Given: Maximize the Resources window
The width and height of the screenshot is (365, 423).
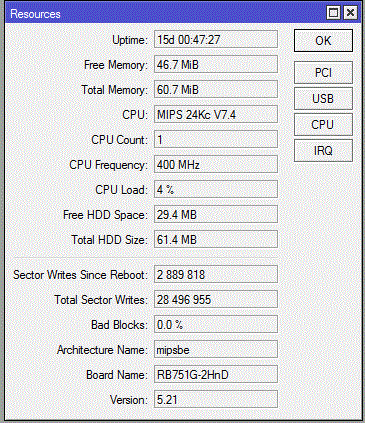Looking at the screenshot, I should coord(333,13).
